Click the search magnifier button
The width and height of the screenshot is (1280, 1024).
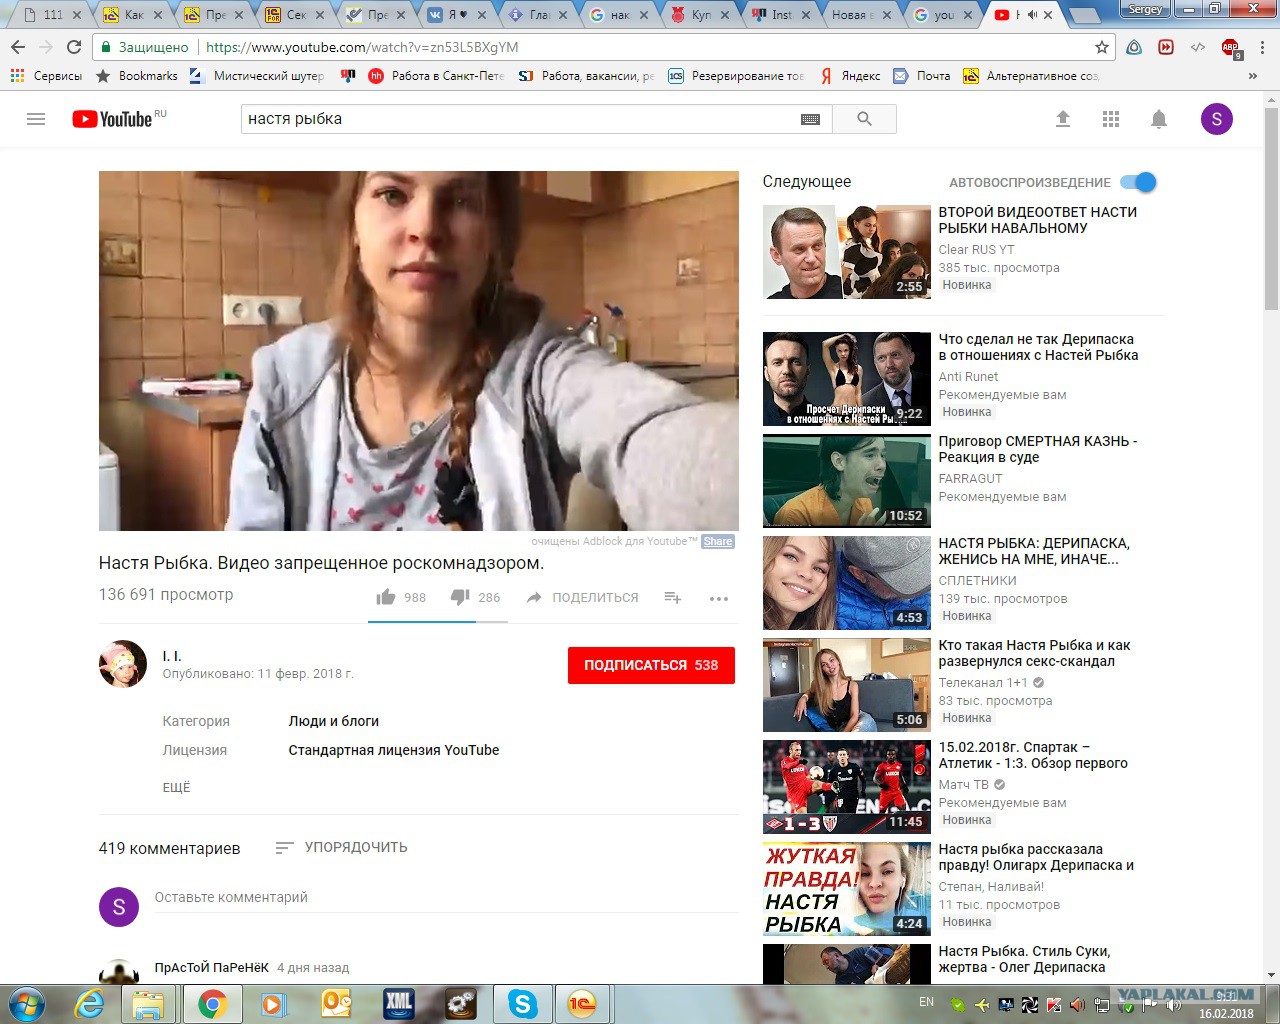[x=864, y=119]
